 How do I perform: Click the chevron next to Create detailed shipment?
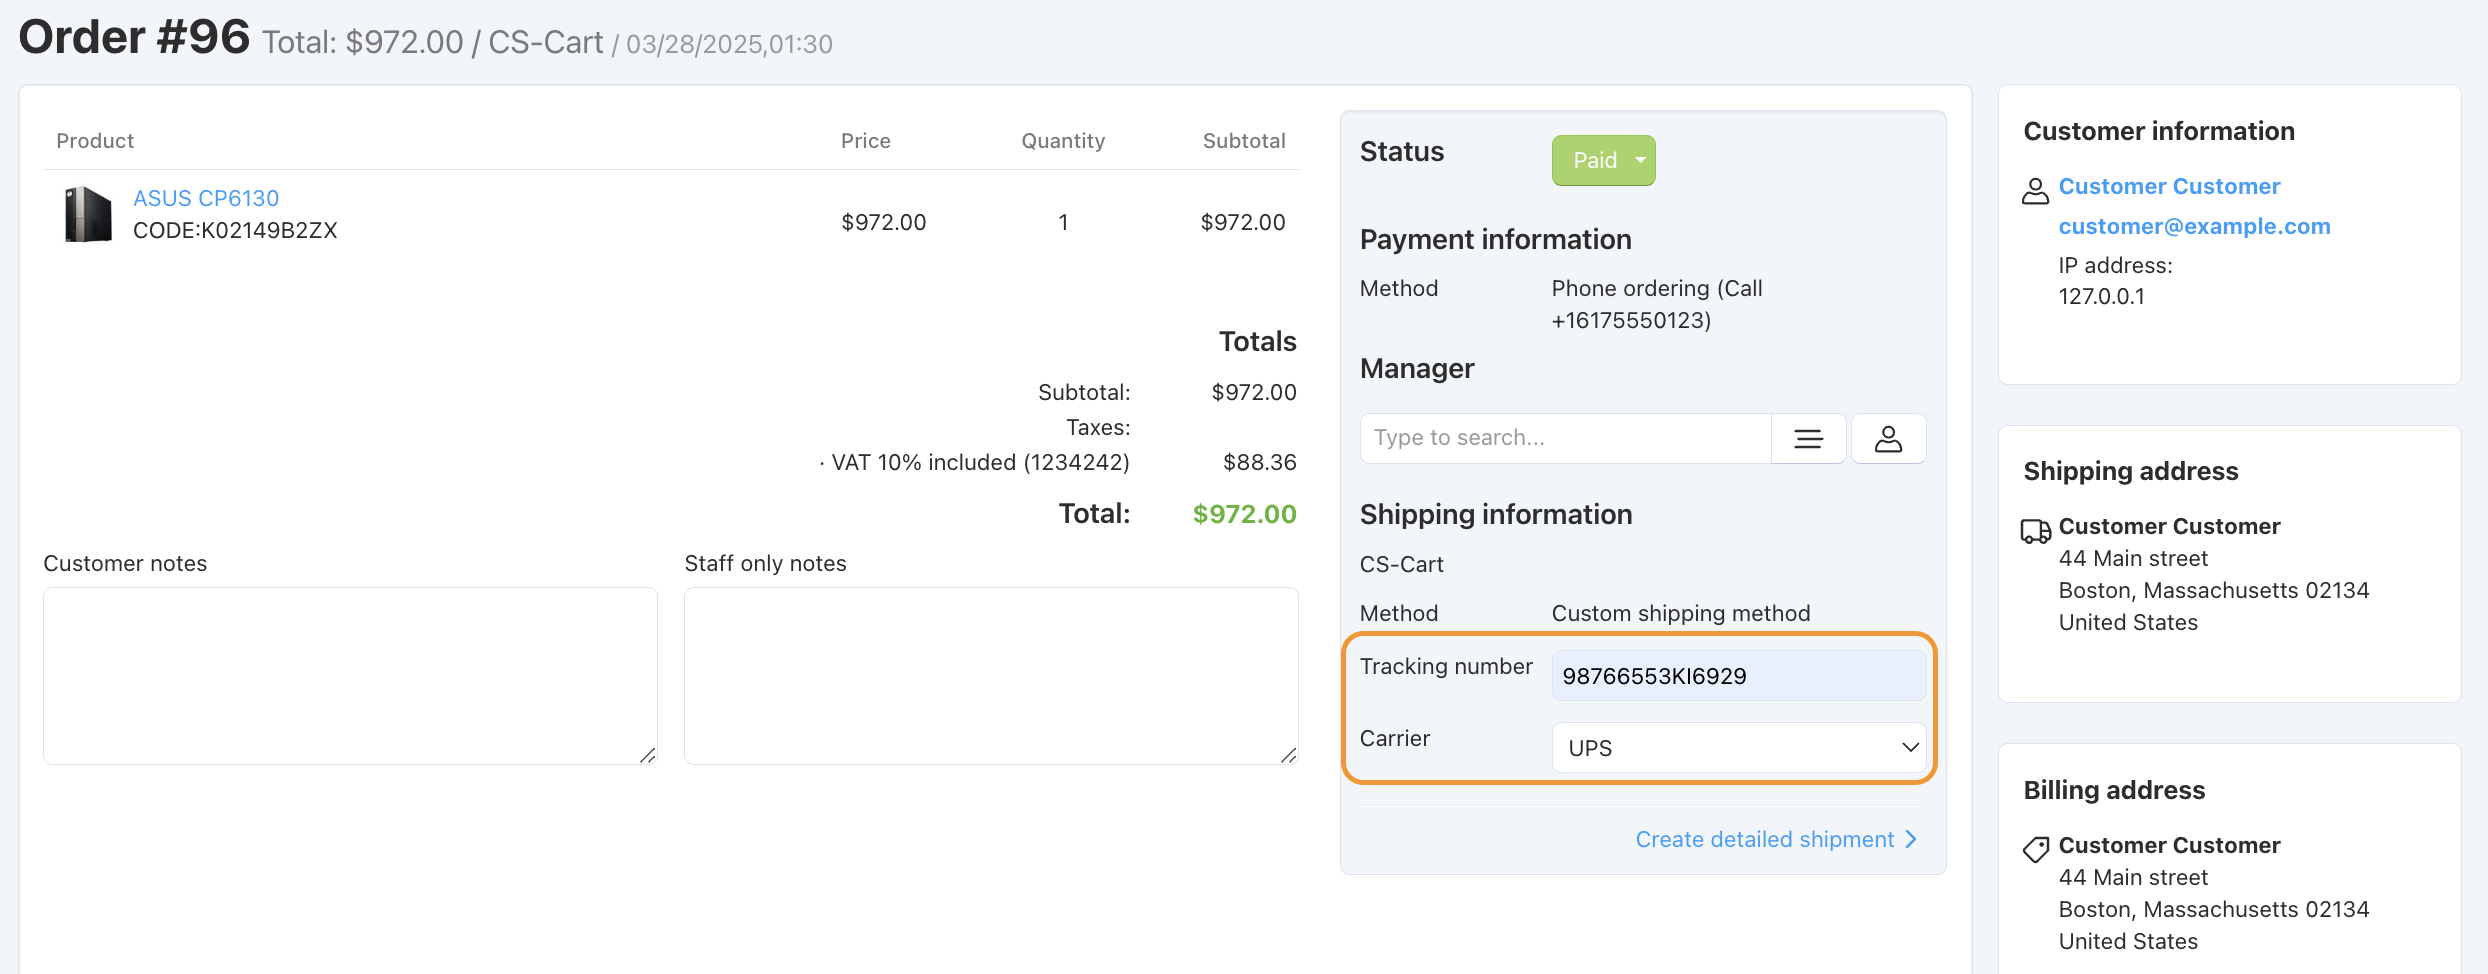click(x=1911, y=839)
